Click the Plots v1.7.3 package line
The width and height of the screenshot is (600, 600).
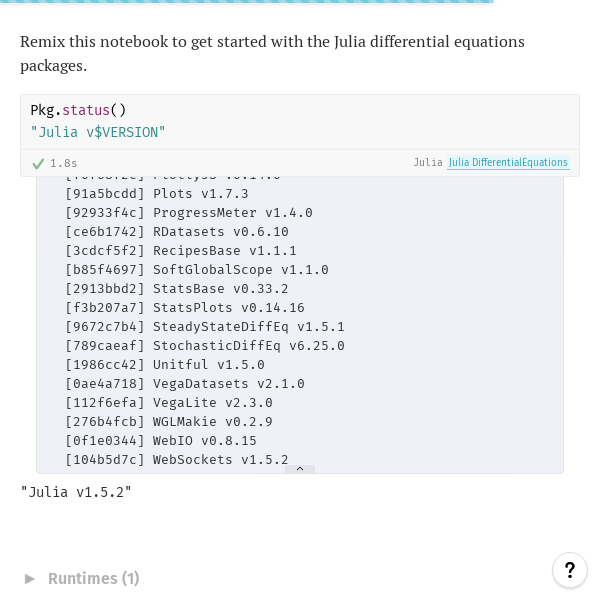pos(157,194)
